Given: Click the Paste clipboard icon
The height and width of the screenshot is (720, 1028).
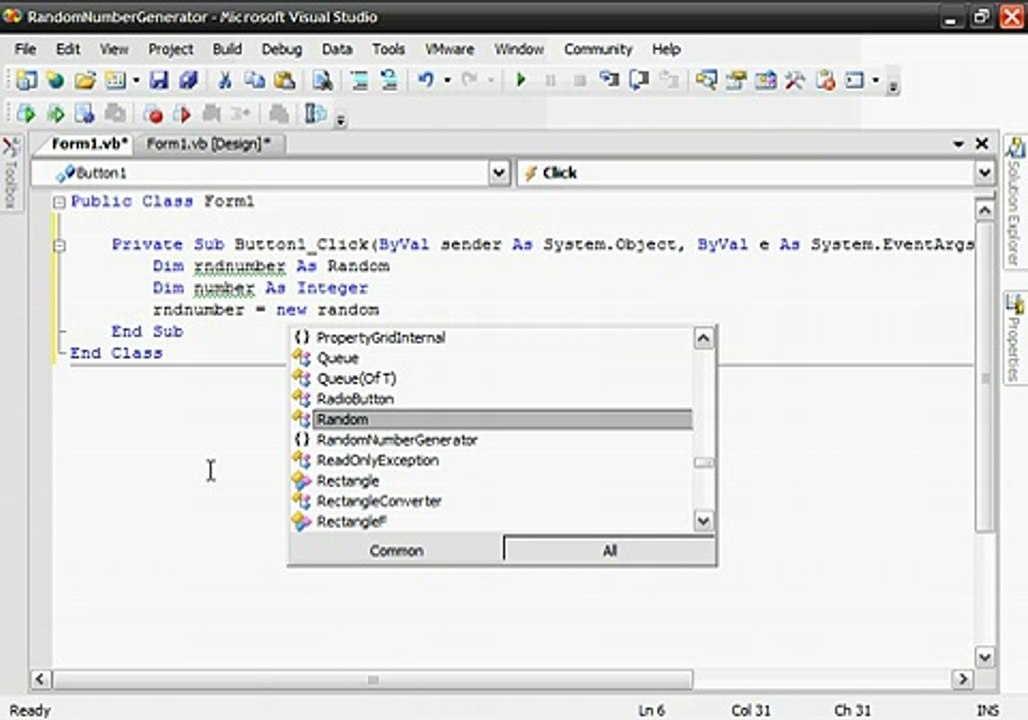Looking at the screenshot, I should 285,81.
